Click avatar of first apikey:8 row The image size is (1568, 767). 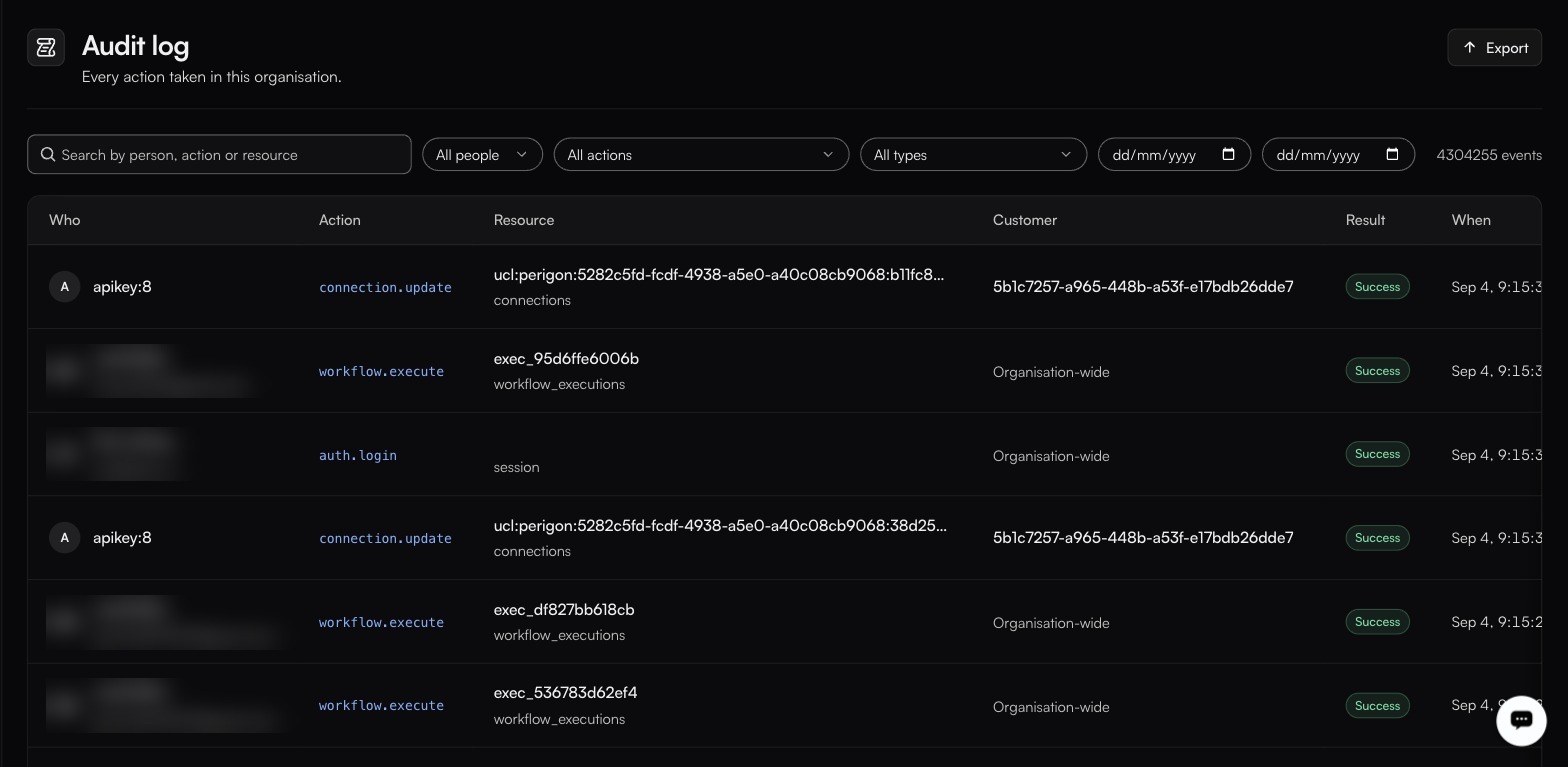(65, 287)
